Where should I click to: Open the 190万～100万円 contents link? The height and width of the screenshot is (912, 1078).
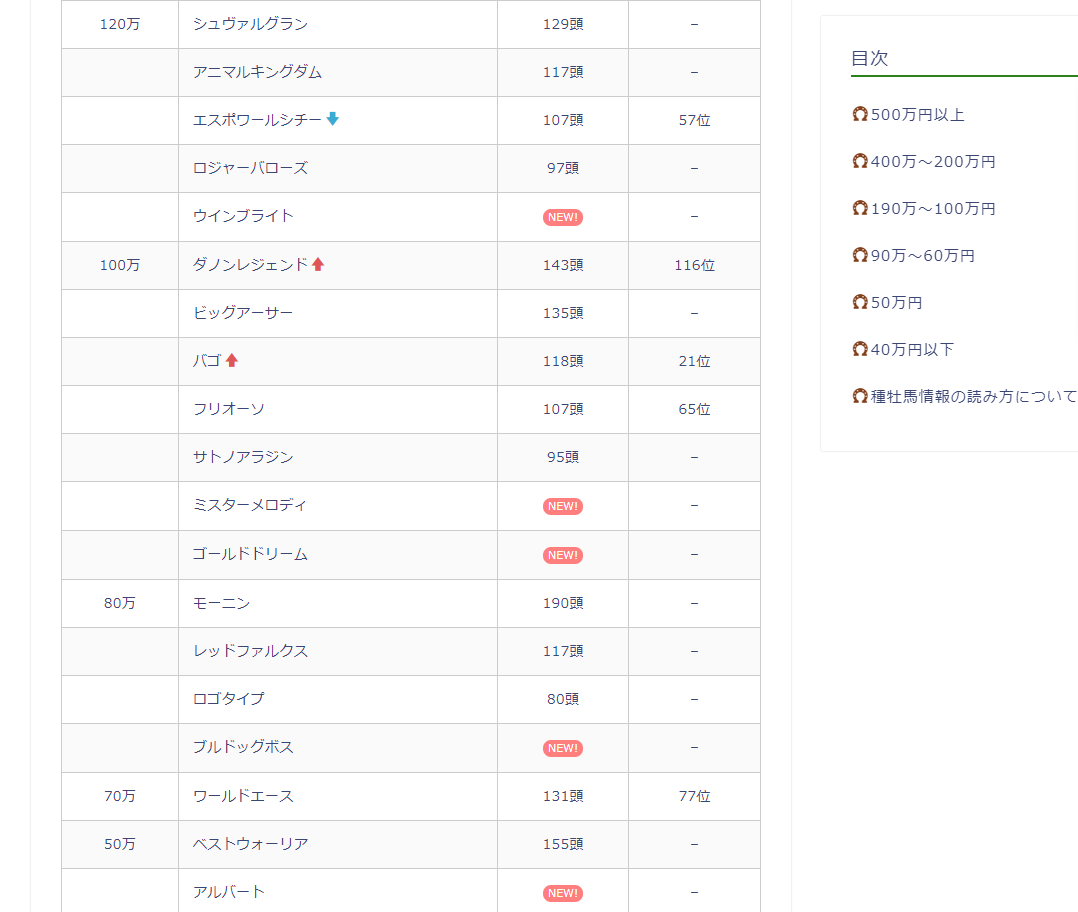pos(932,209)
